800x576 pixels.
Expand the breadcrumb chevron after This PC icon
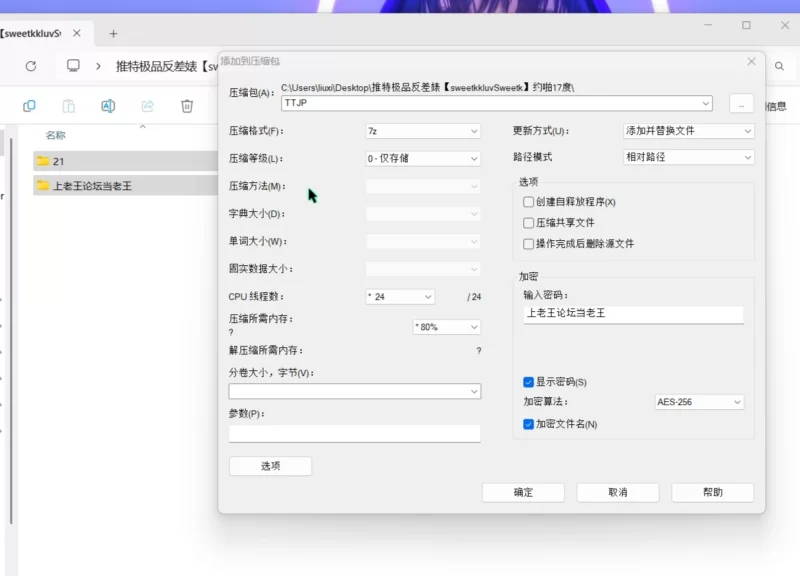[98, 66]
